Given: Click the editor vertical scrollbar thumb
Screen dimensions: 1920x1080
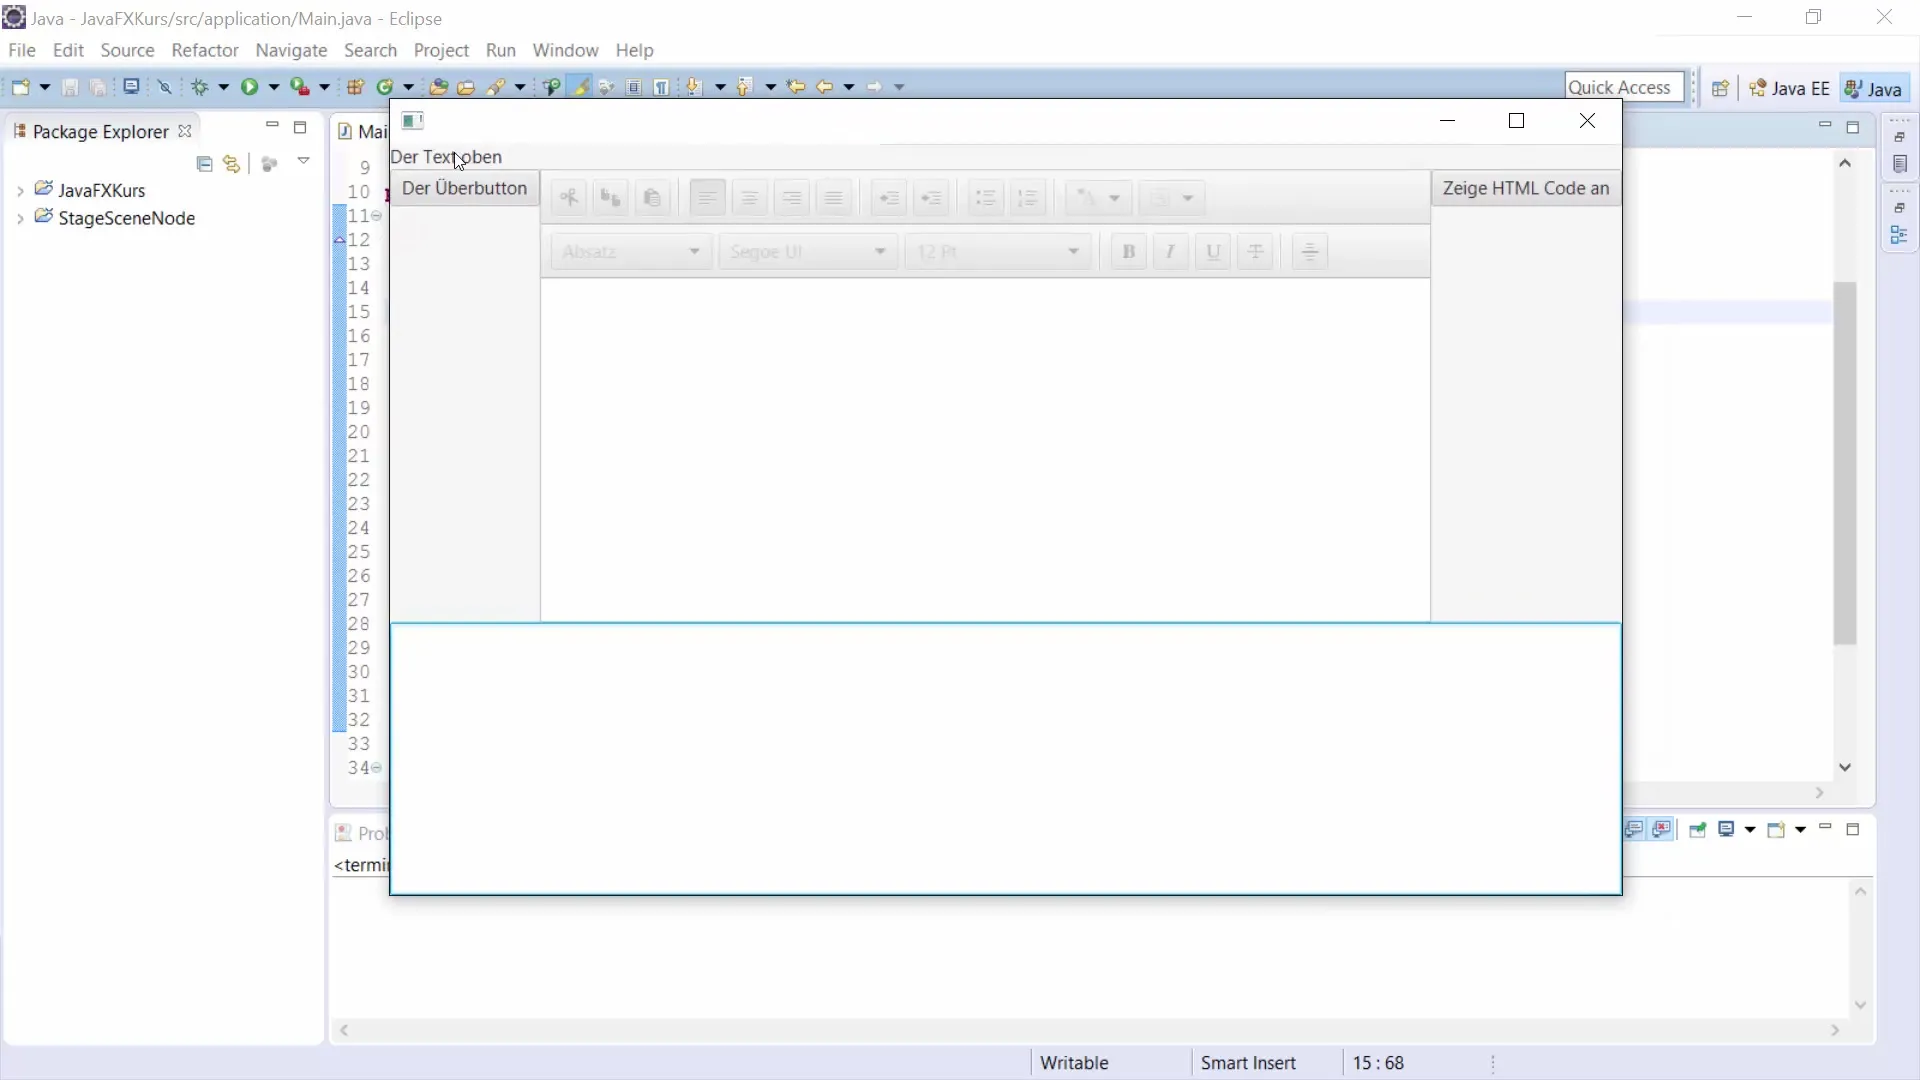Looking at the screenshot, I should coord(1845,463).
